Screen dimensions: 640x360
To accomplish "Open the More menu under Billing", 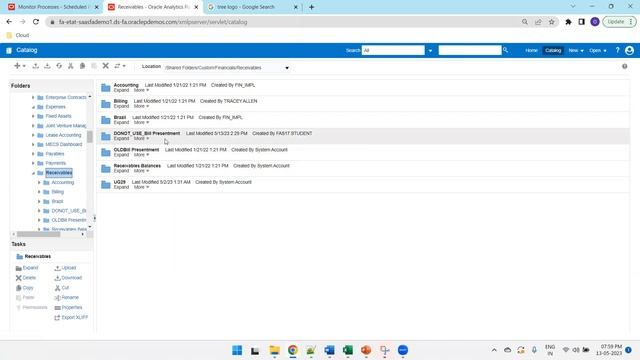I will [x=141, y=106].
